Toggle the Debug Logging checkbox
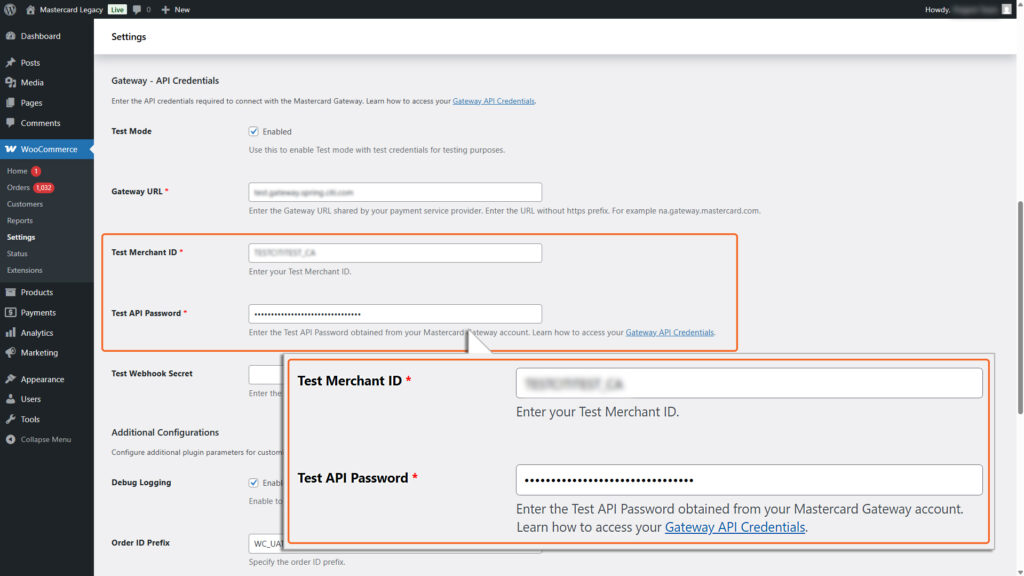Screen dimensions: 1024x576 (253, 482)
